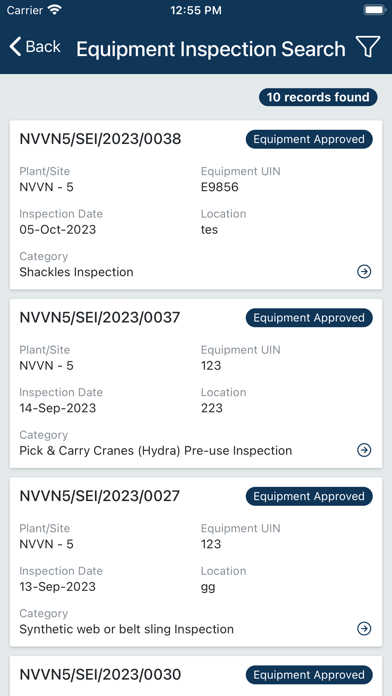Tap the battery status icon
392x696 pixels.
[374, 10]
